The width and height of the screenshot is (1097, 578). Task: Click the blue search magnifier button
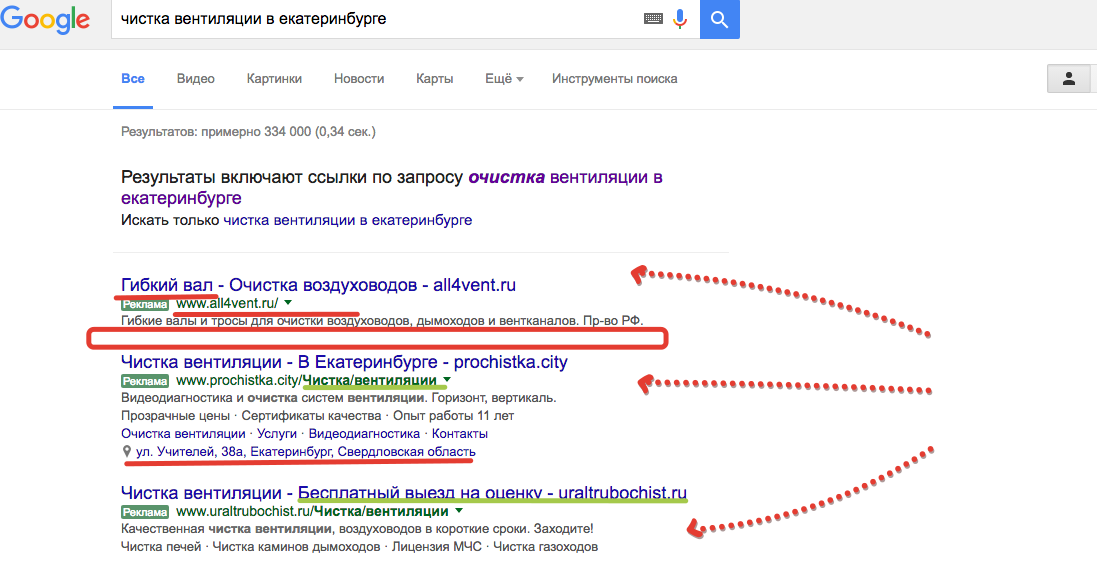tap(720, 19)
